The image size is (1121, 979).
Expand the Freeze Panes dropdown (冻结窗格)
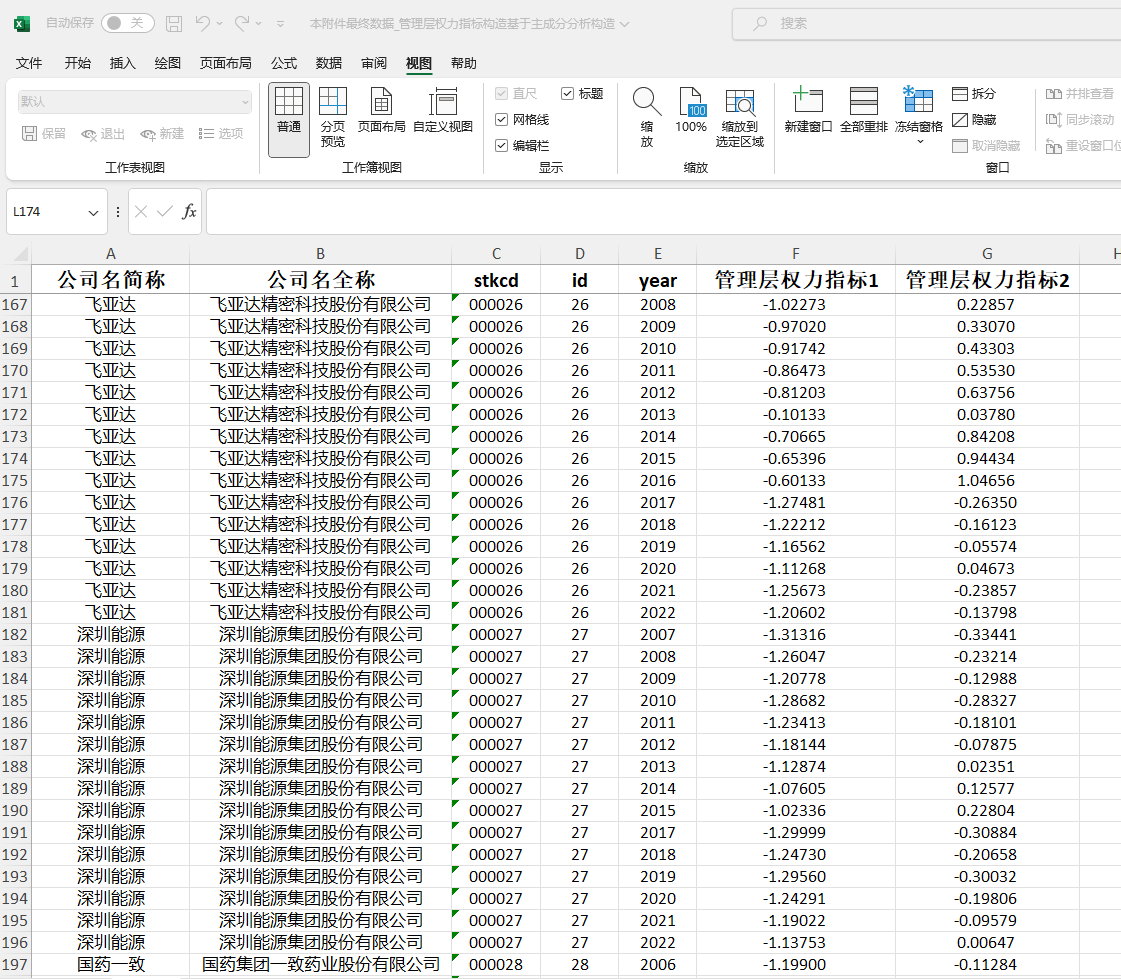point(919,141)
